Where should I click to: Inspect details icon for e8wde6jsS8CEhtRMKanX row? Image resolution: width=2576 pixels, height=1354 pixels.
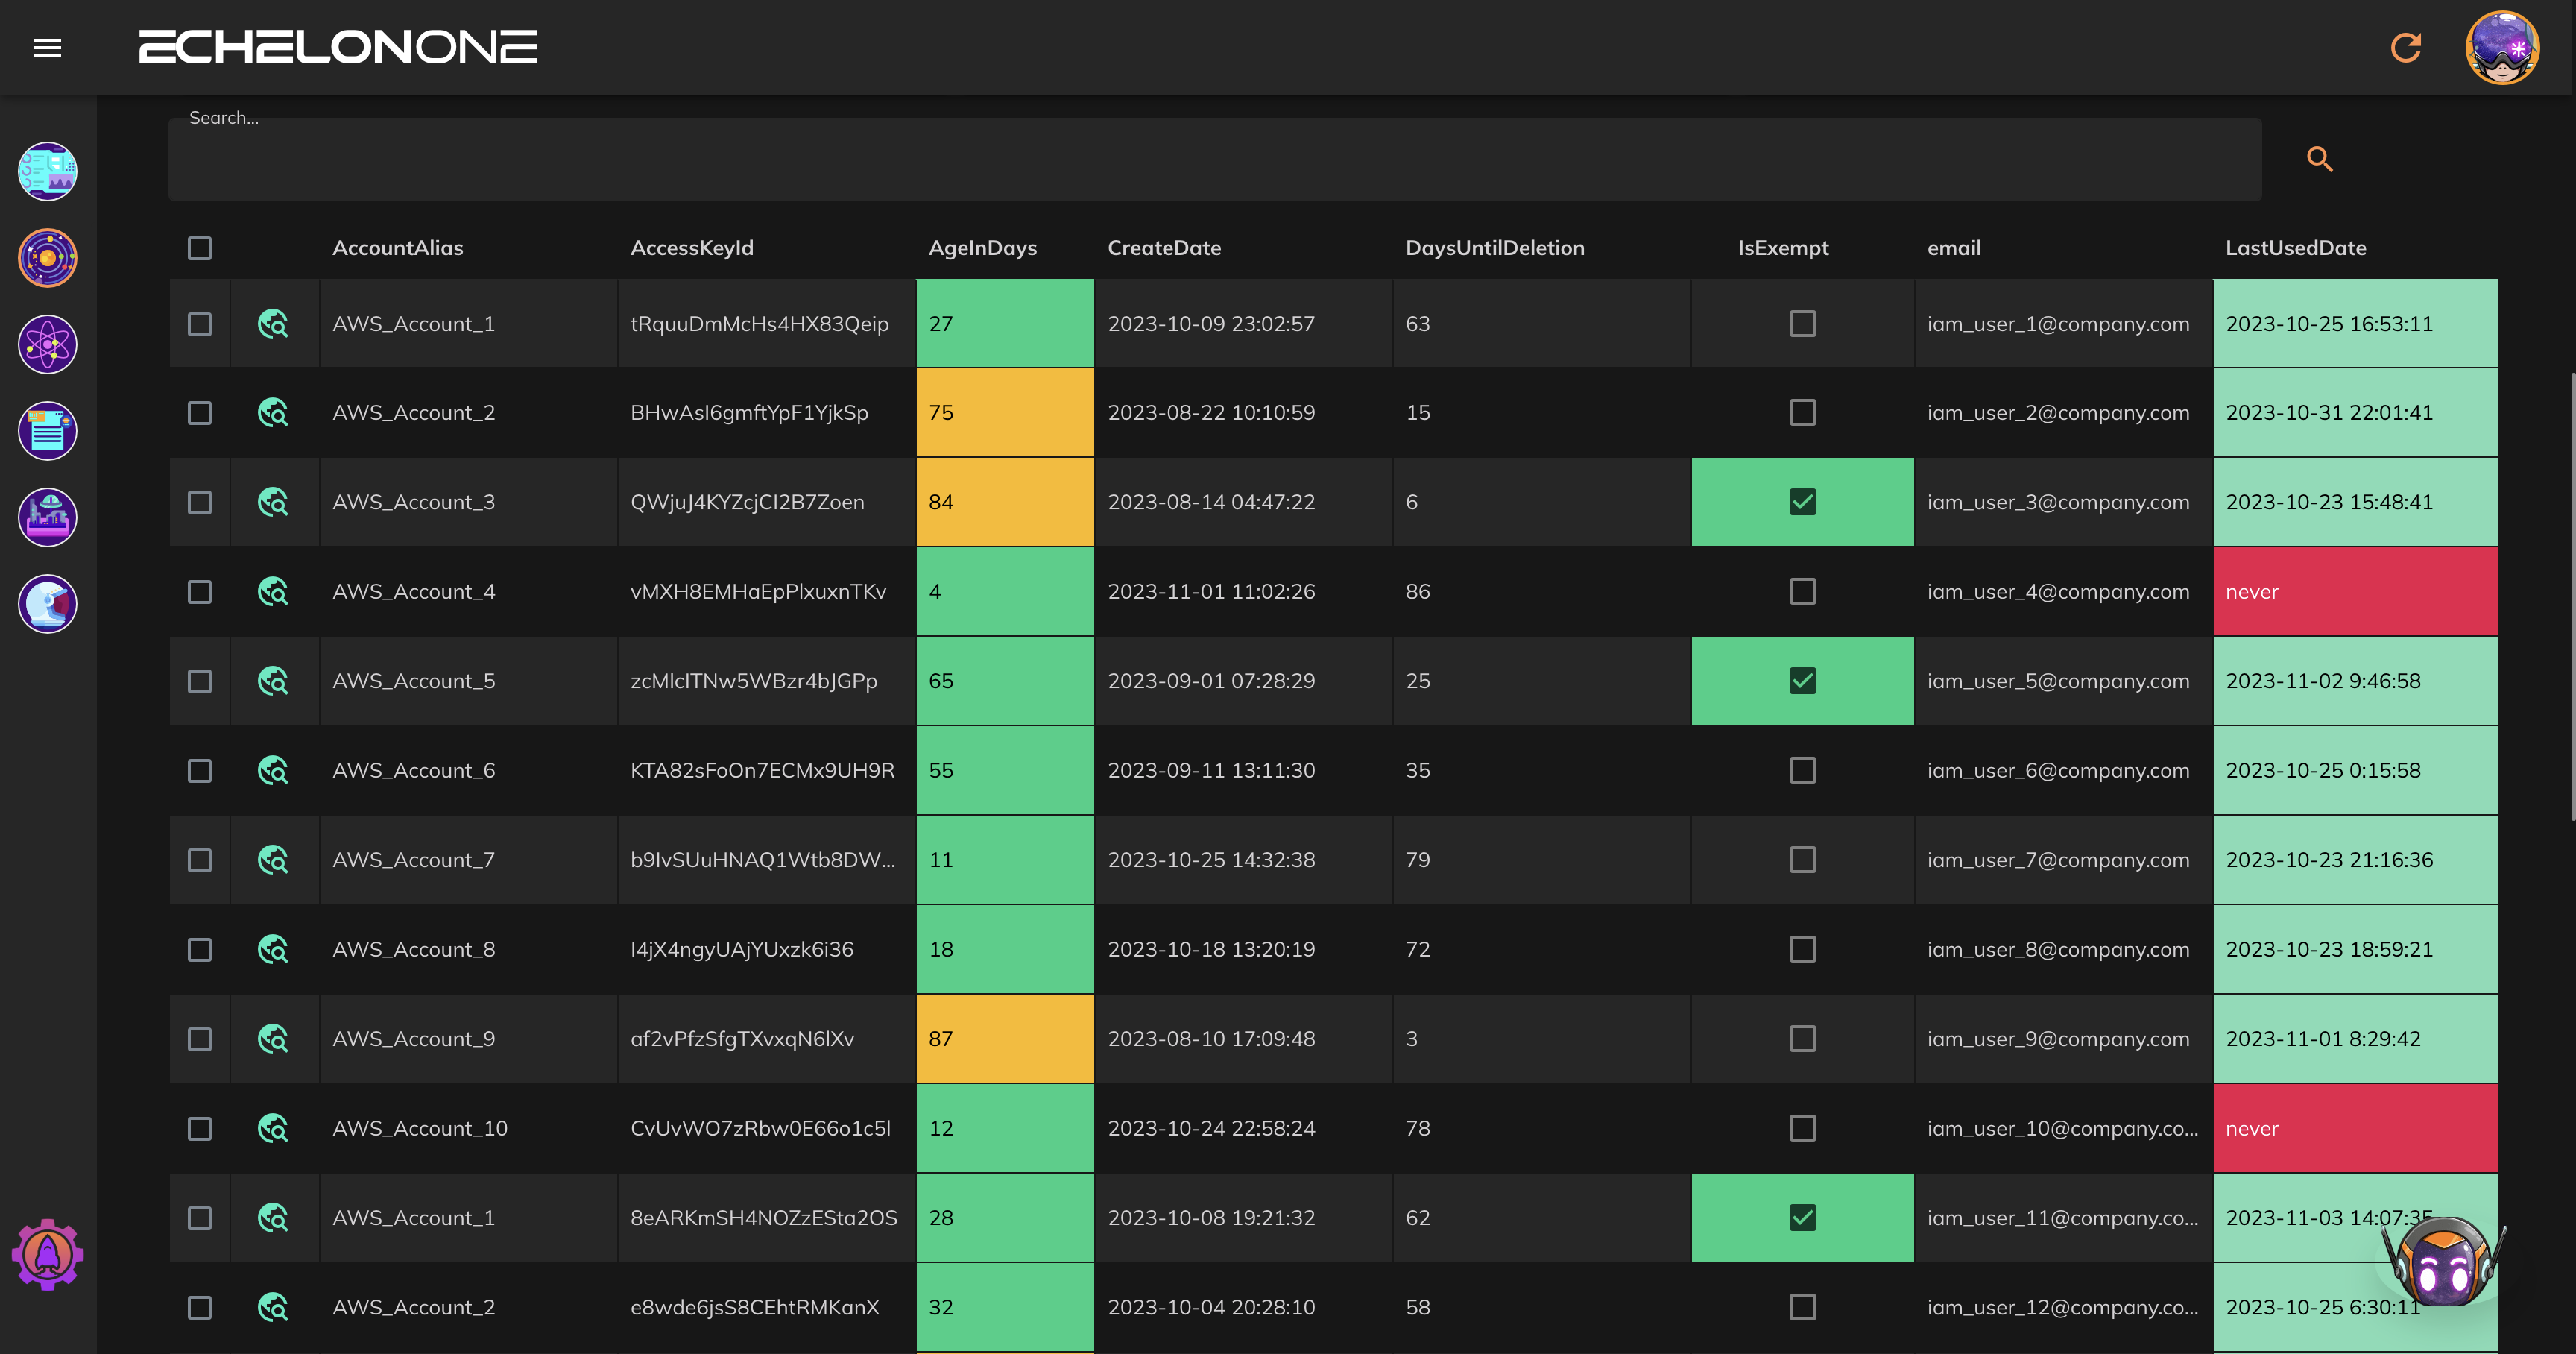tap(273, 1307)
